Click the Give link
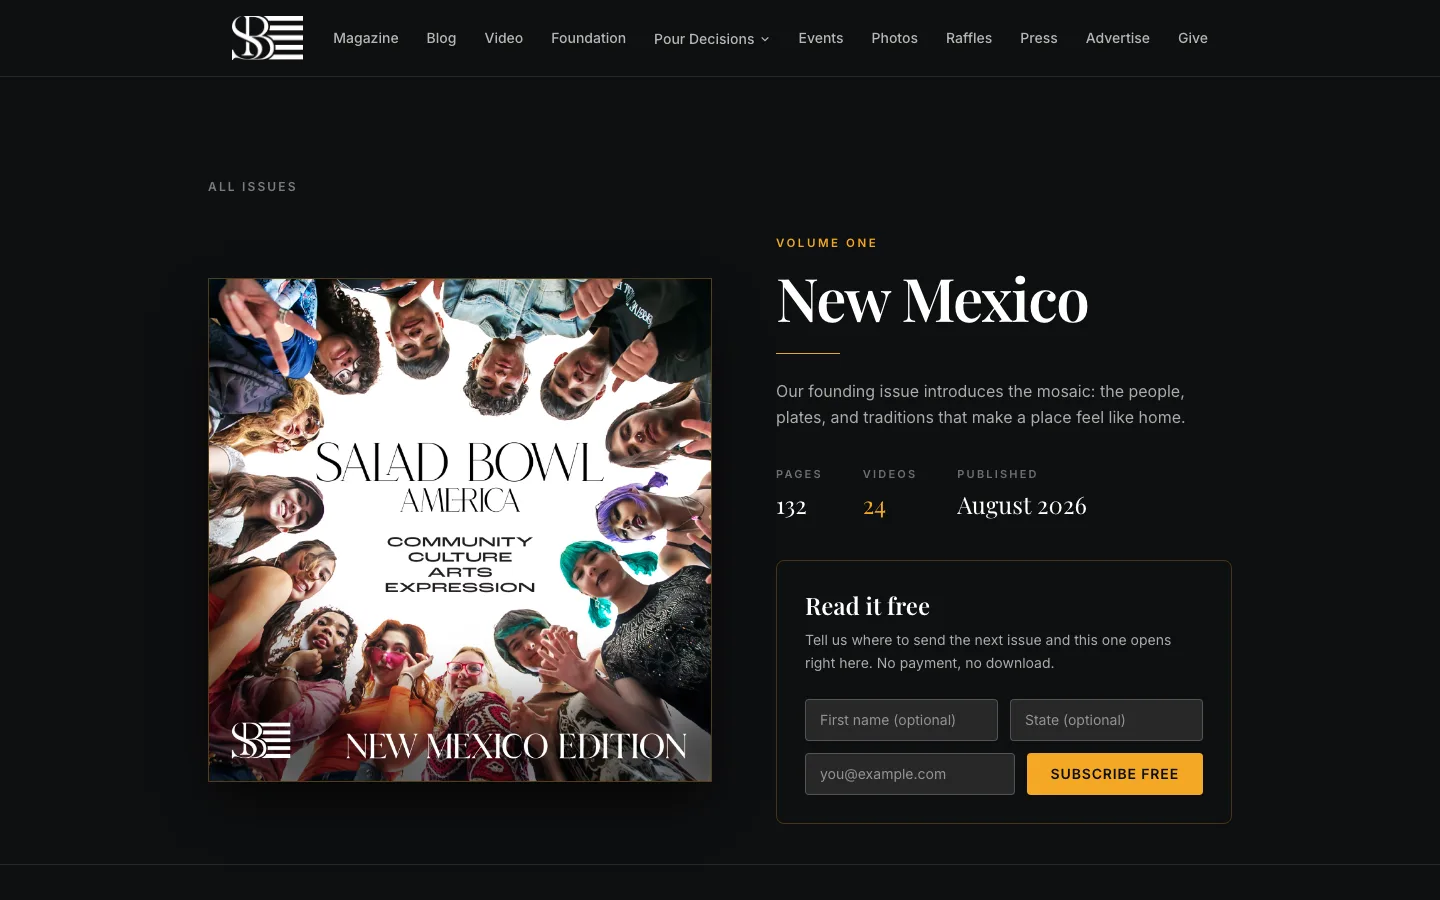The width and height of the screenshot is (1440, 900). point(1193,38)
